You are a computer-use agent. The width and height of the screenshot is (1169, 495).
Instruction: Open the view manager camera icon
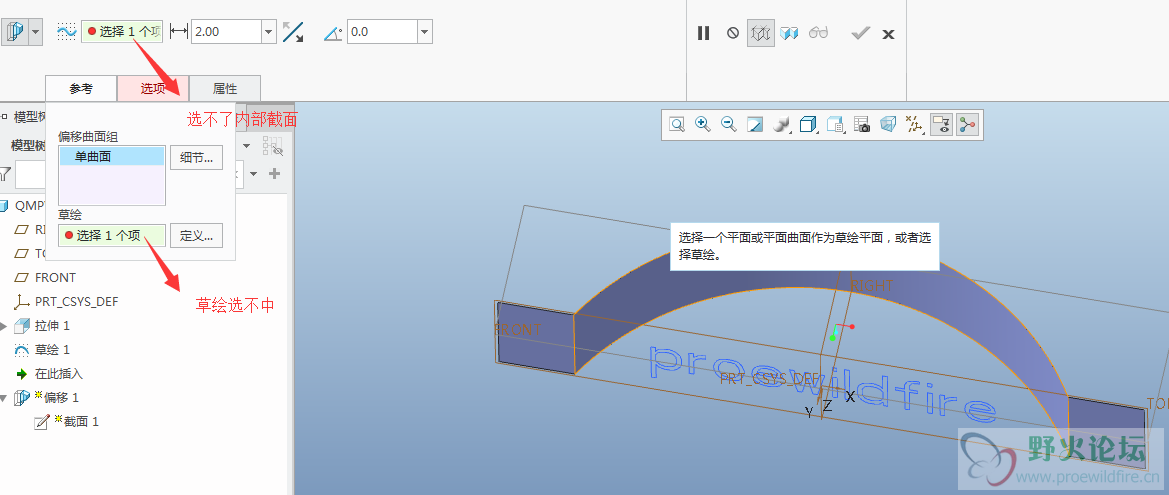[862, 124]
